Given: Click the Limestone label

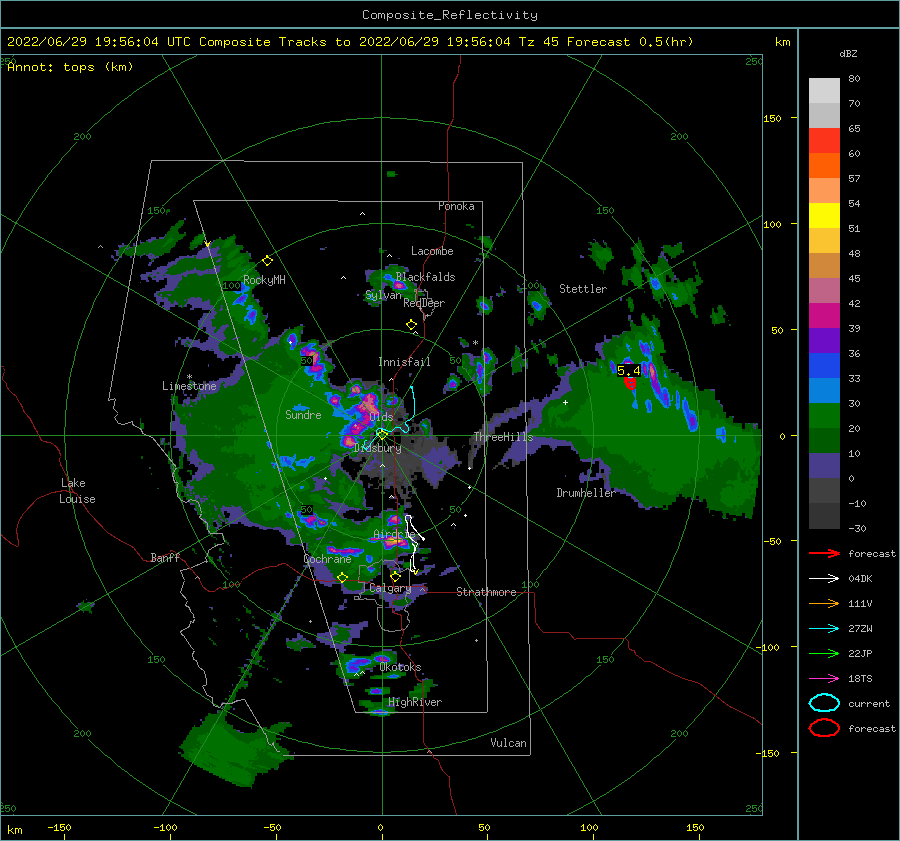Looking at the screenshot, I should tap(189, 386).
